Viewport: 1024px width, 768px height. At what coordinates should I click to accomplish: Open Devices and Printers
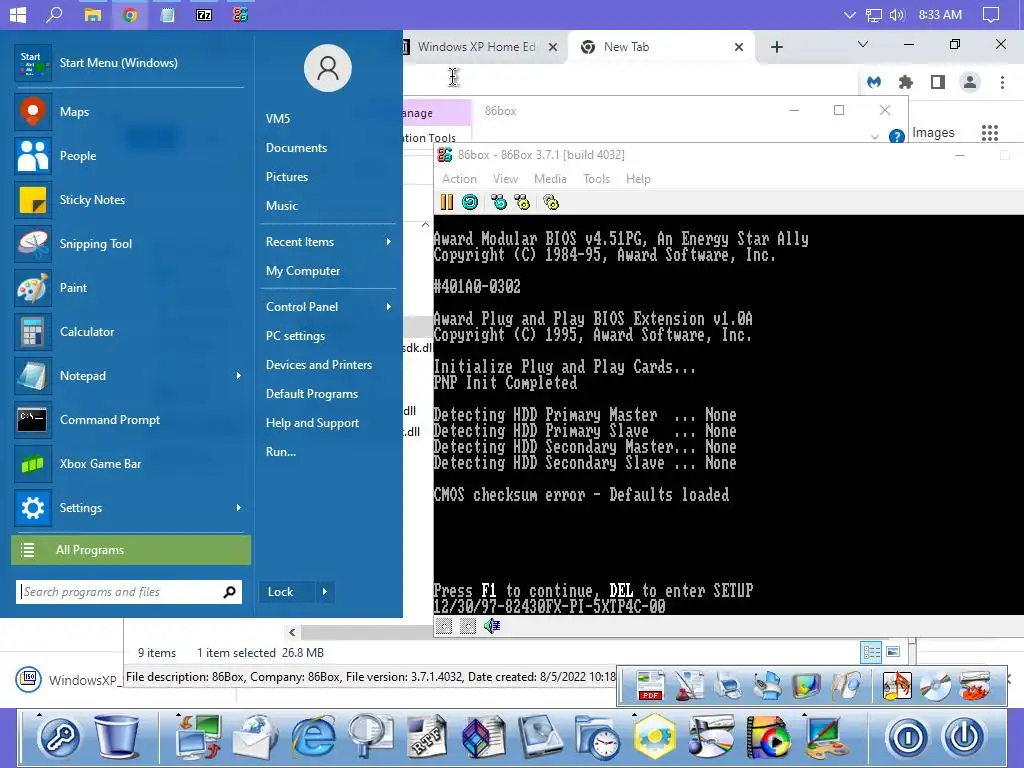click(319, 365)
